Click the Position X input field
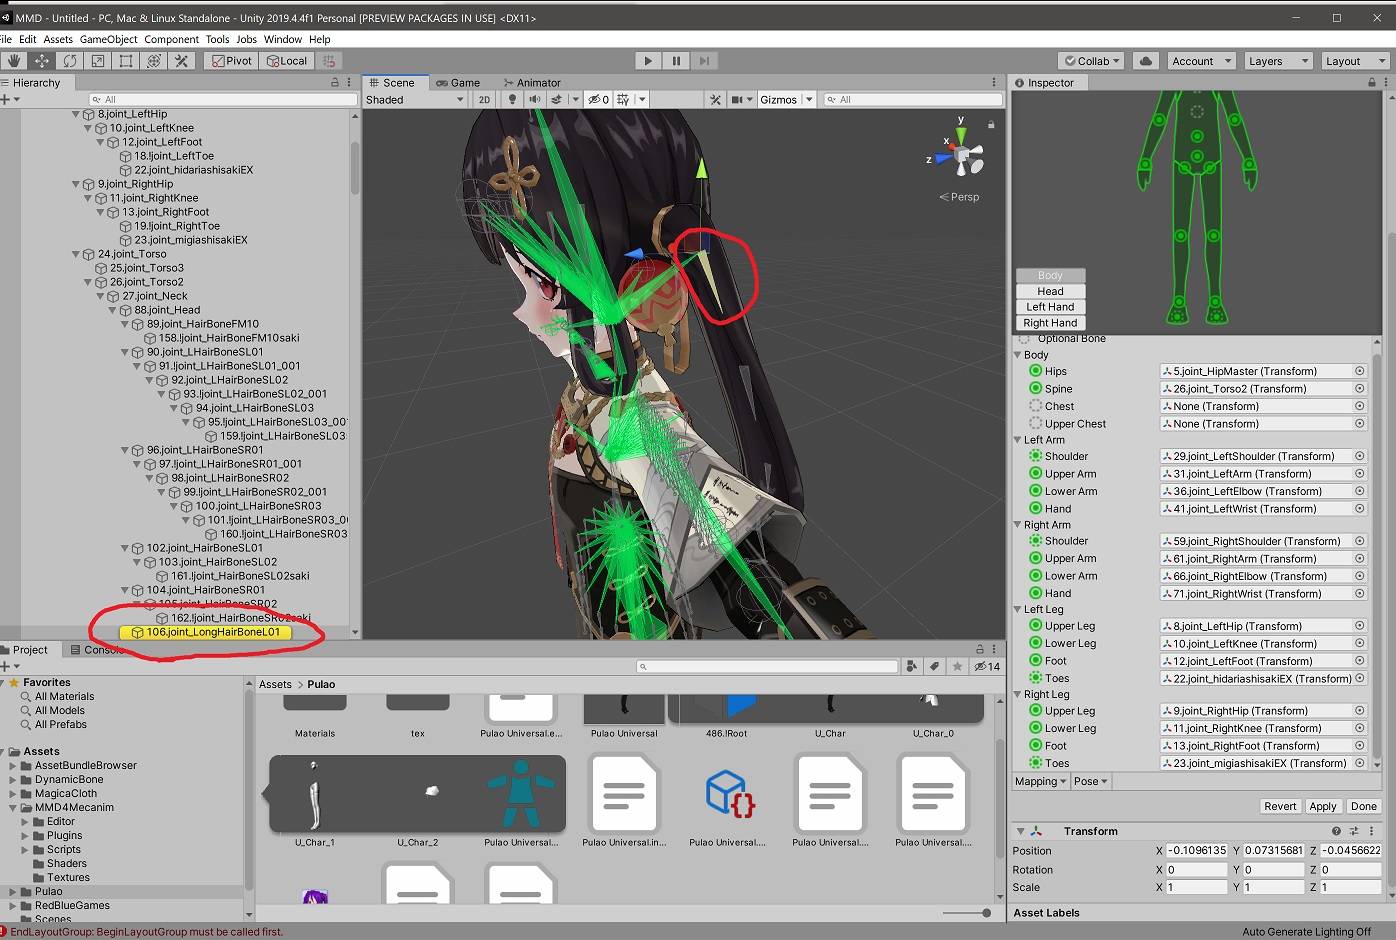The image size is (1396, 940). click(x=1196, y=851)
